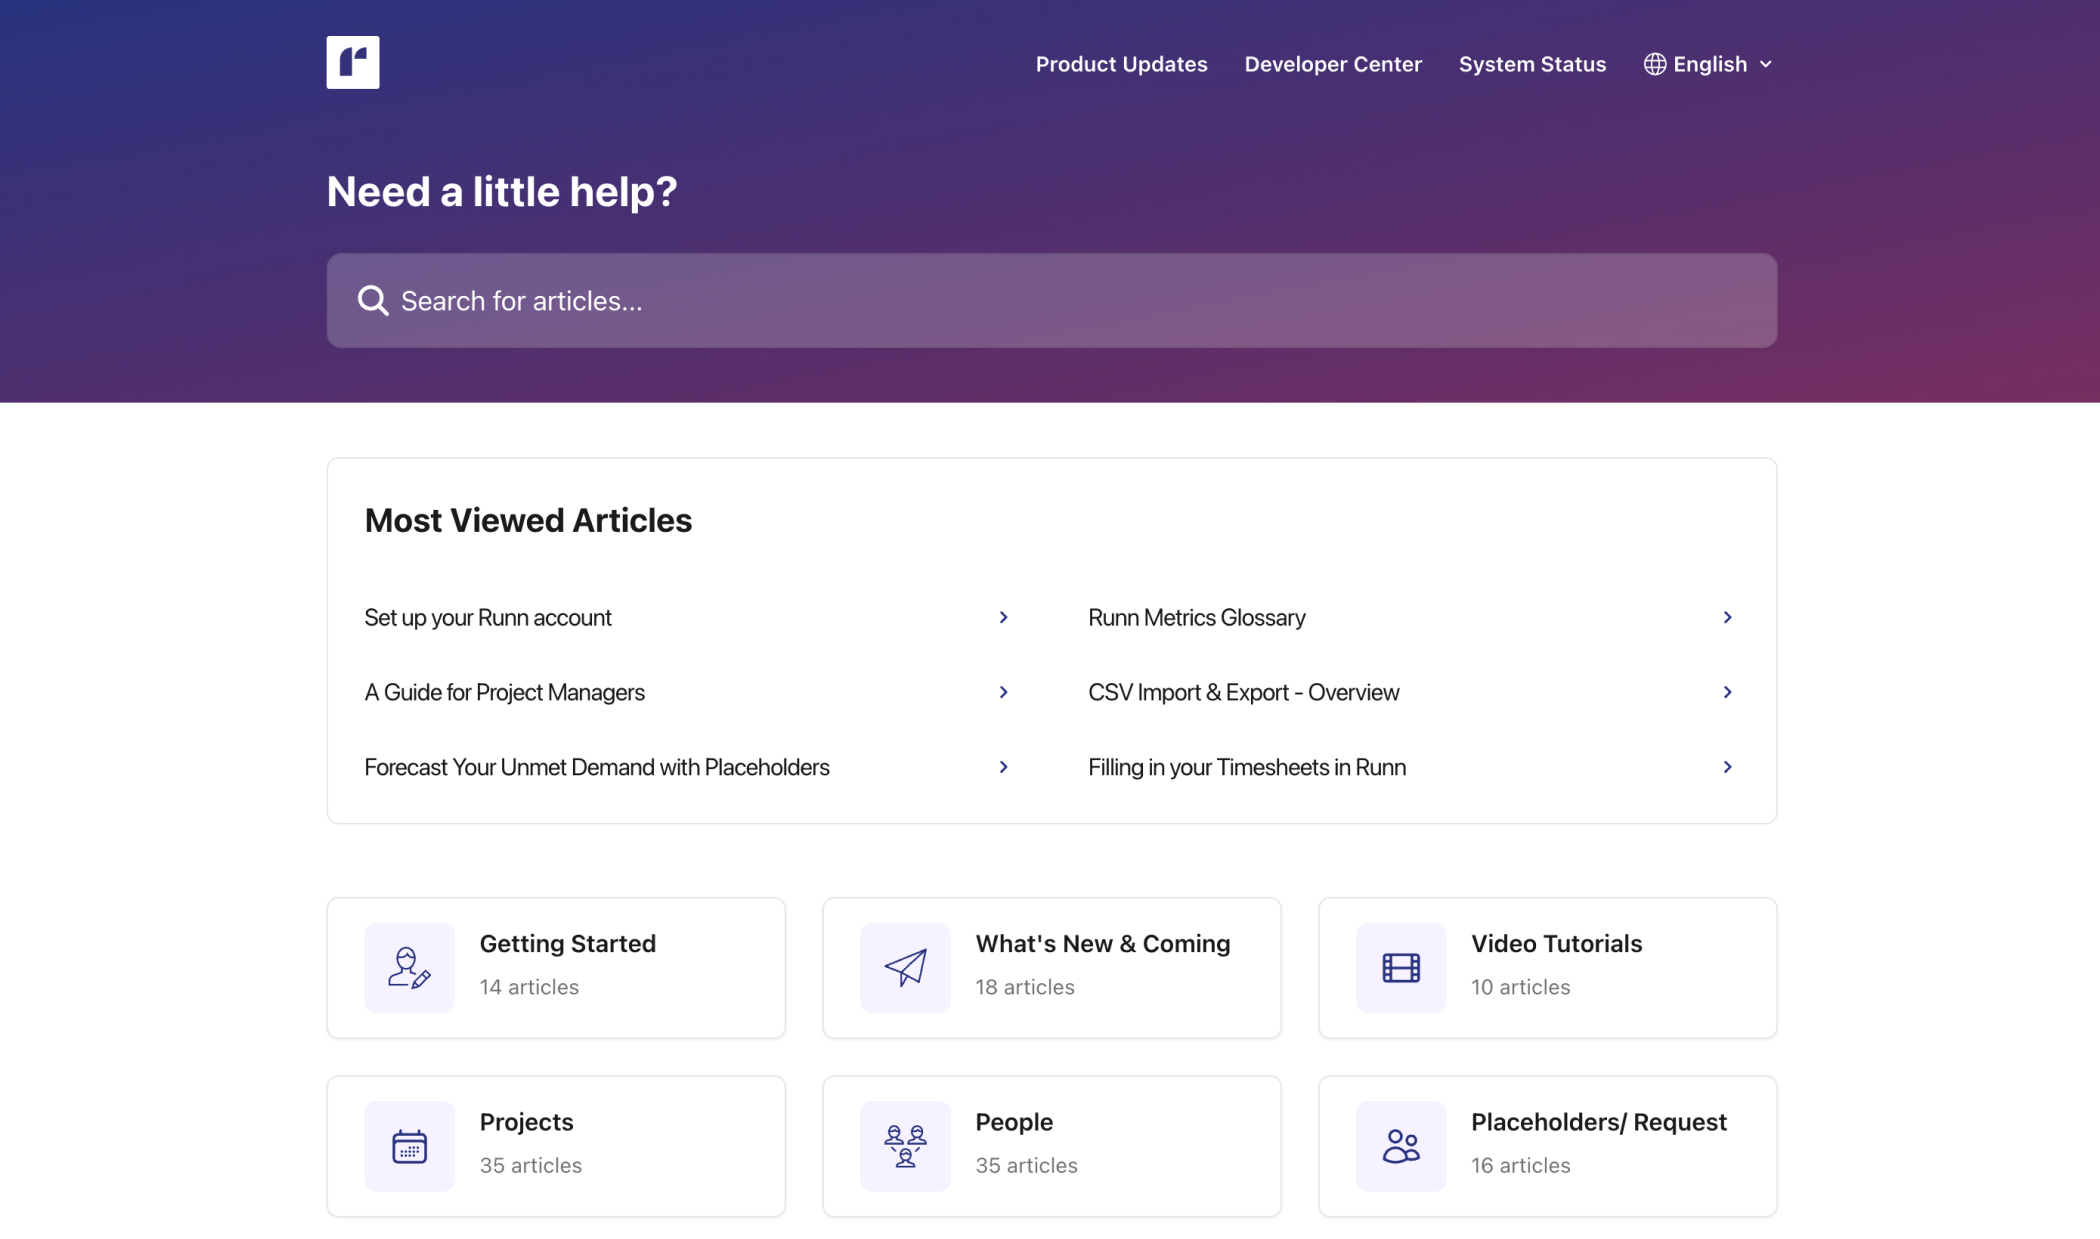
Task: Open What's New & Coming category title
Action: click(1102, 944)
